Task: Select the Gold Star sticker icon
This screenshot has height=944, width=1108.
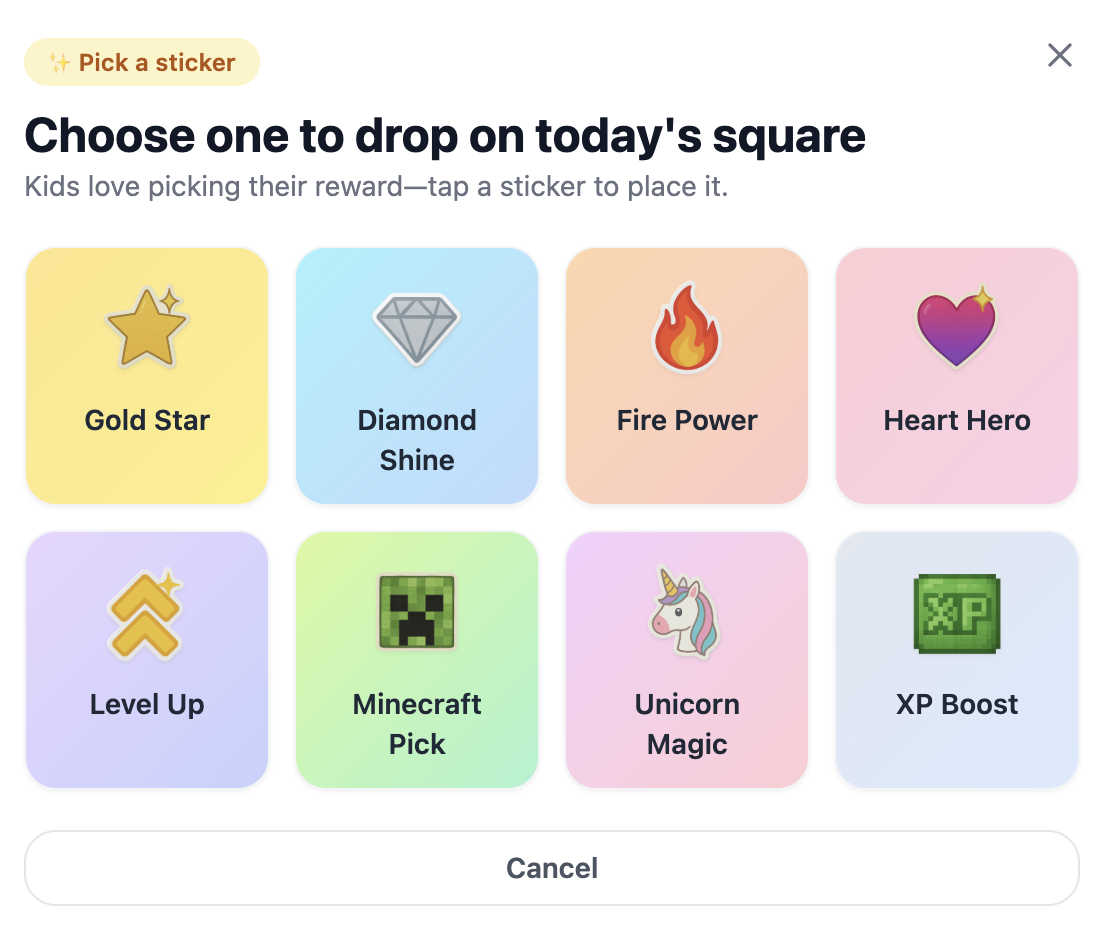Action: point(146,323)
